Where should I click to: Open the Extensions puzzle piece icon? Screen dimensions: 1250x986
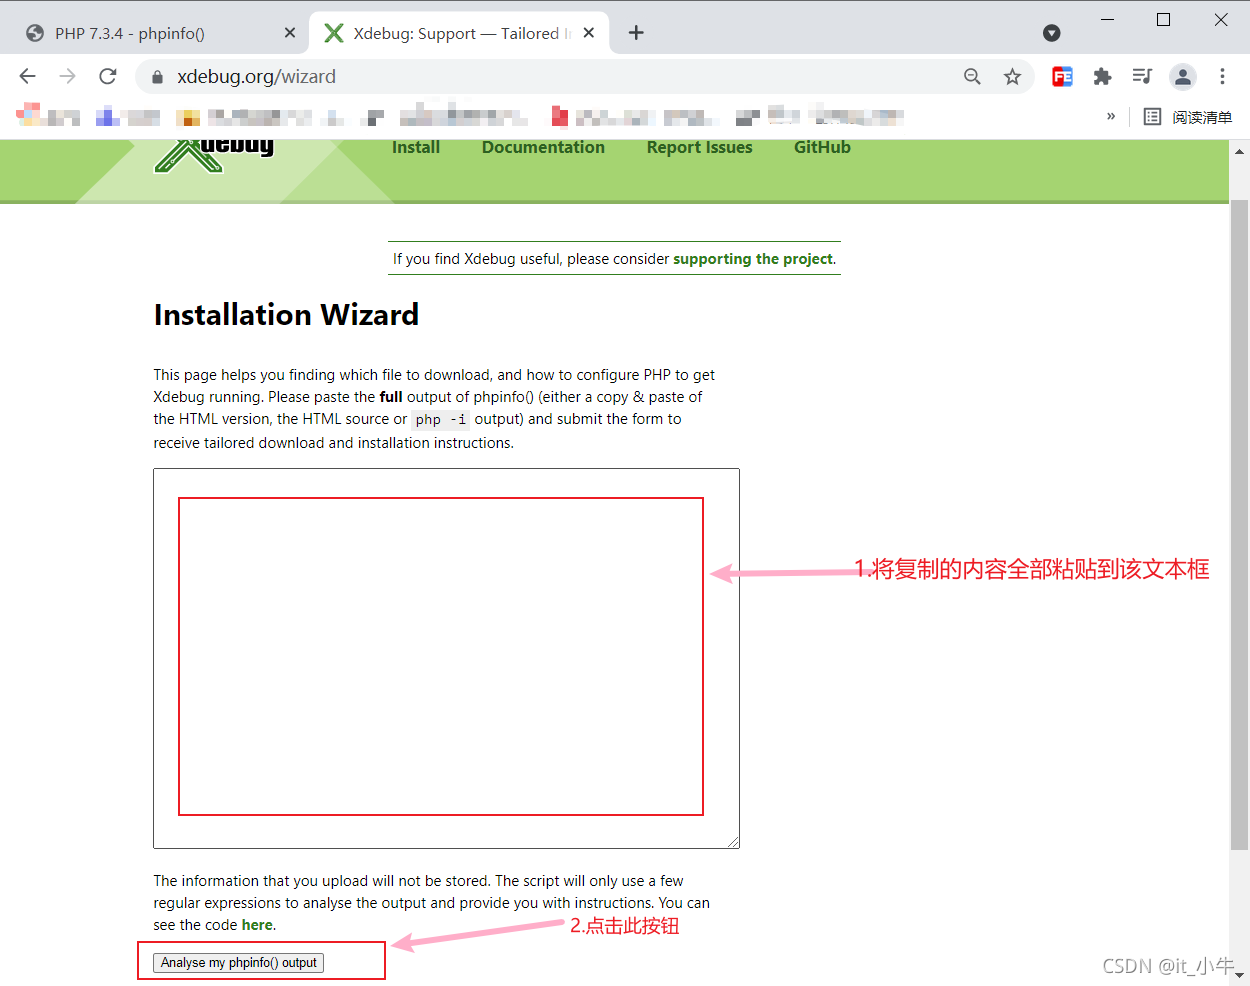pyautogui.click(x=1102, y=77)
